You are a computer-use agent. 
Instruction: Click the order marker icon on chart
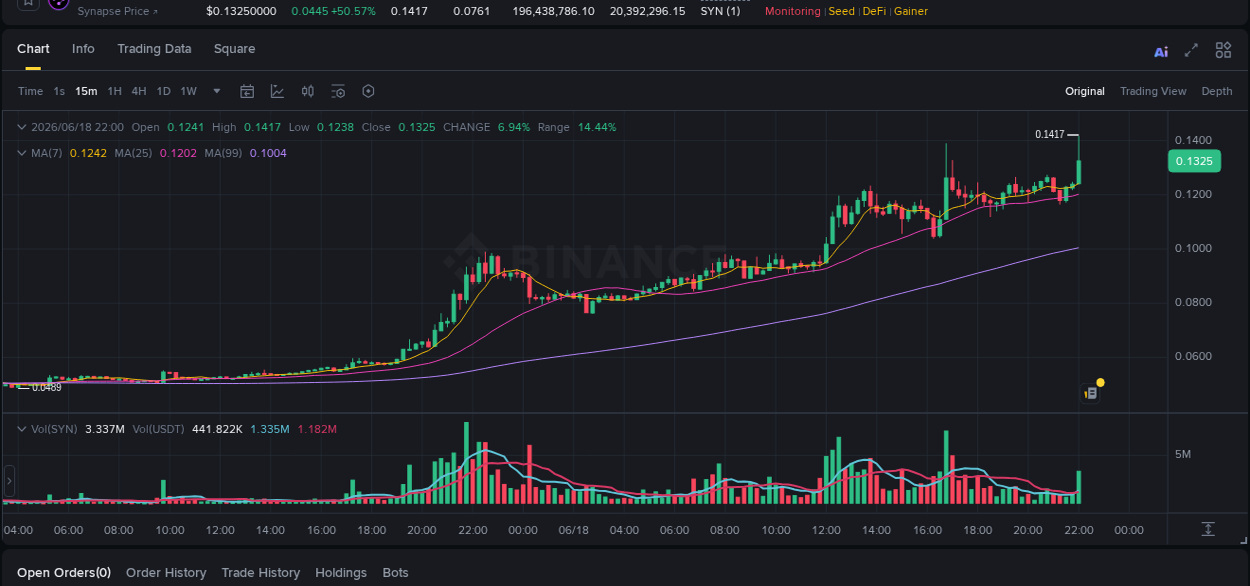1091,393
